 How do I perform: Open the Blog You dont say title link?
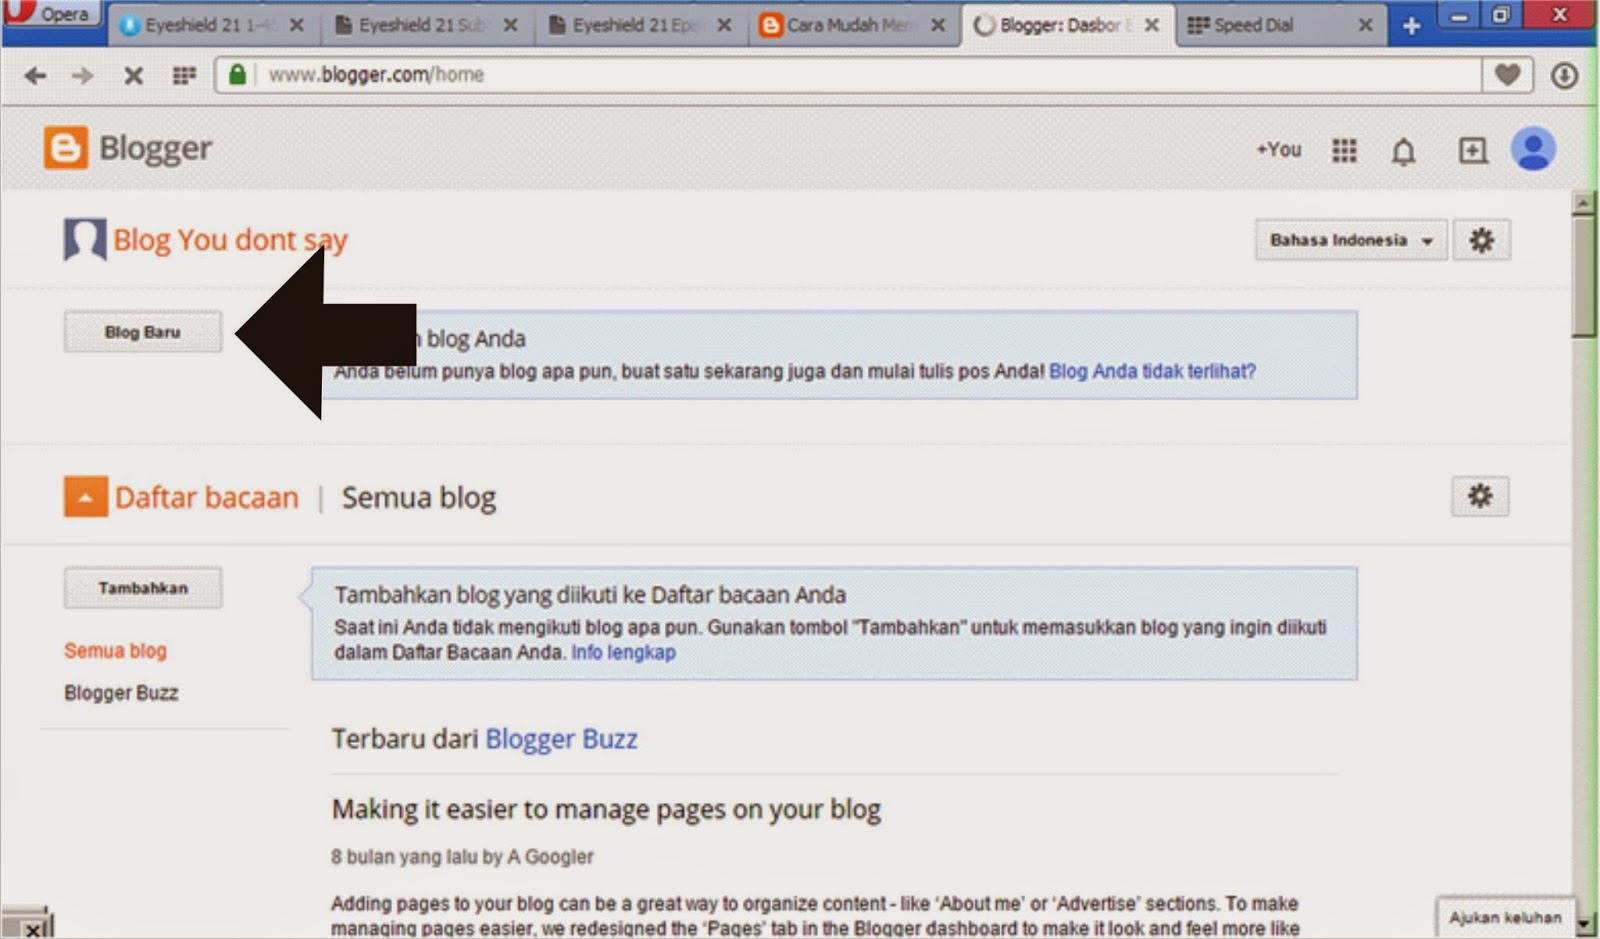[x=230, y=240]
